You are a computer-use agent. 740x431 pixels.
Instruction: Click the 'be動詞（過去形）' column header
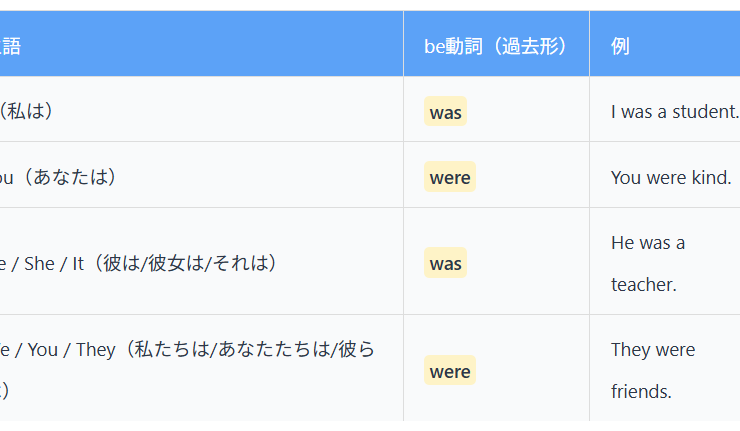point(496,46)
